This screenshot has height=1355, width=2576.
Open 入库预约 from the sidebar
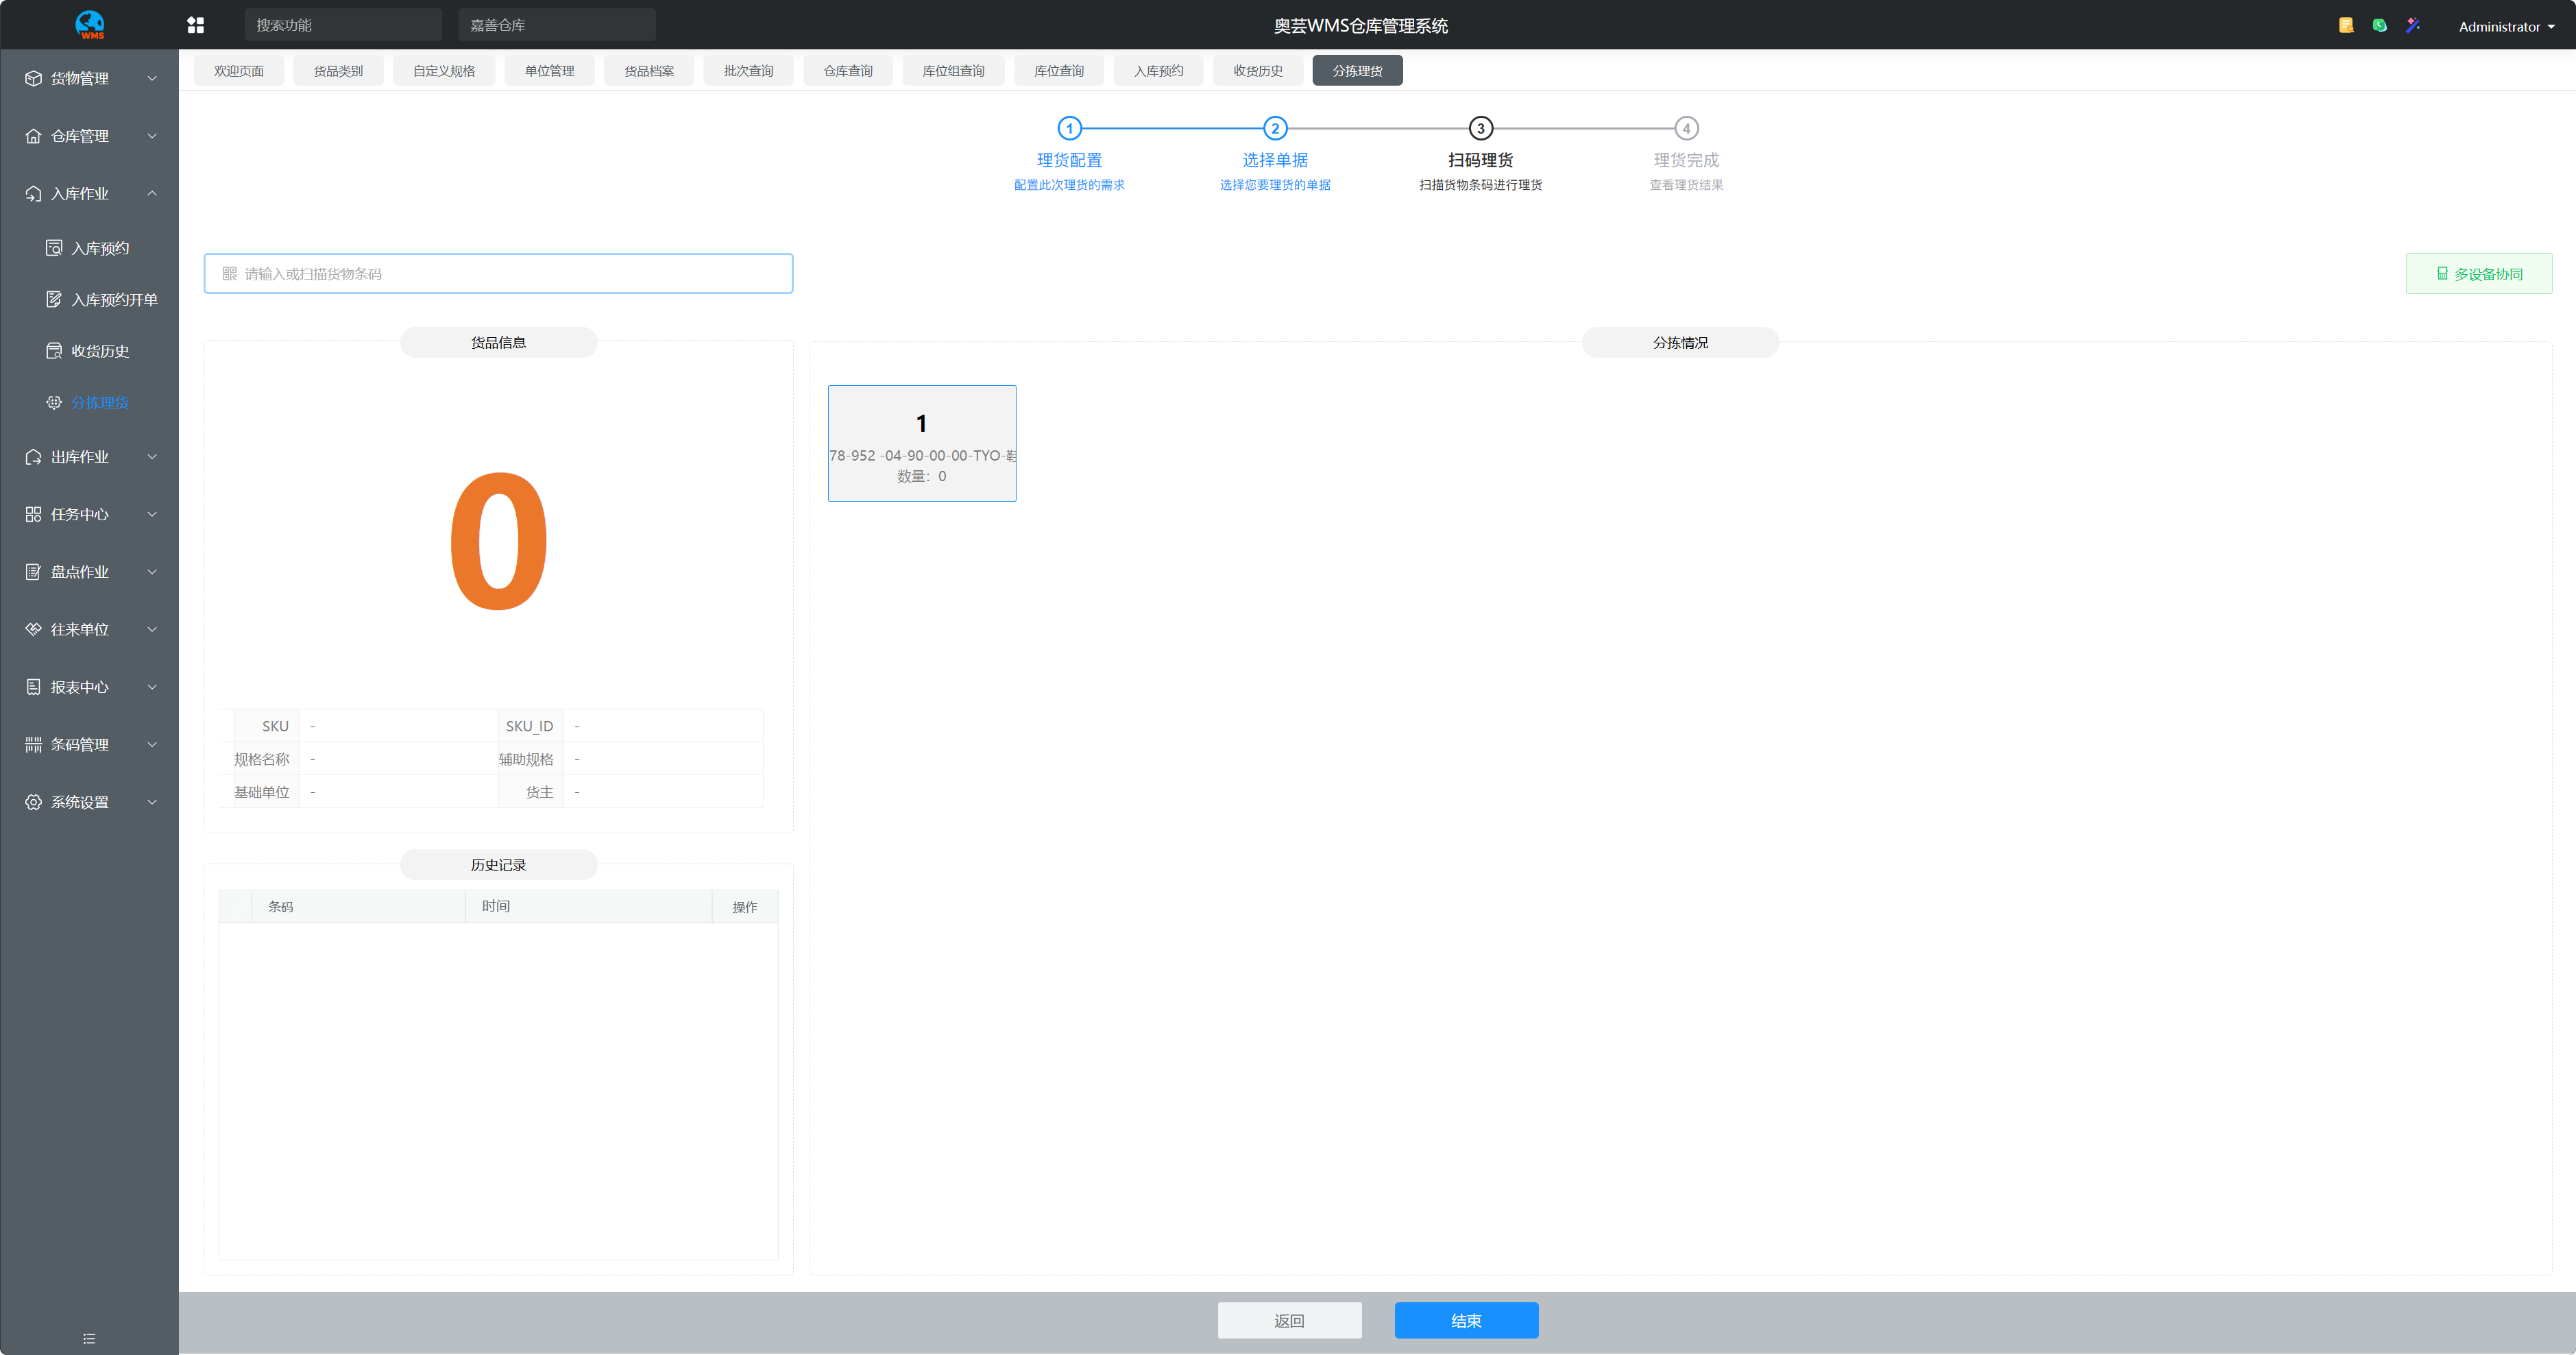pos(99,248)
